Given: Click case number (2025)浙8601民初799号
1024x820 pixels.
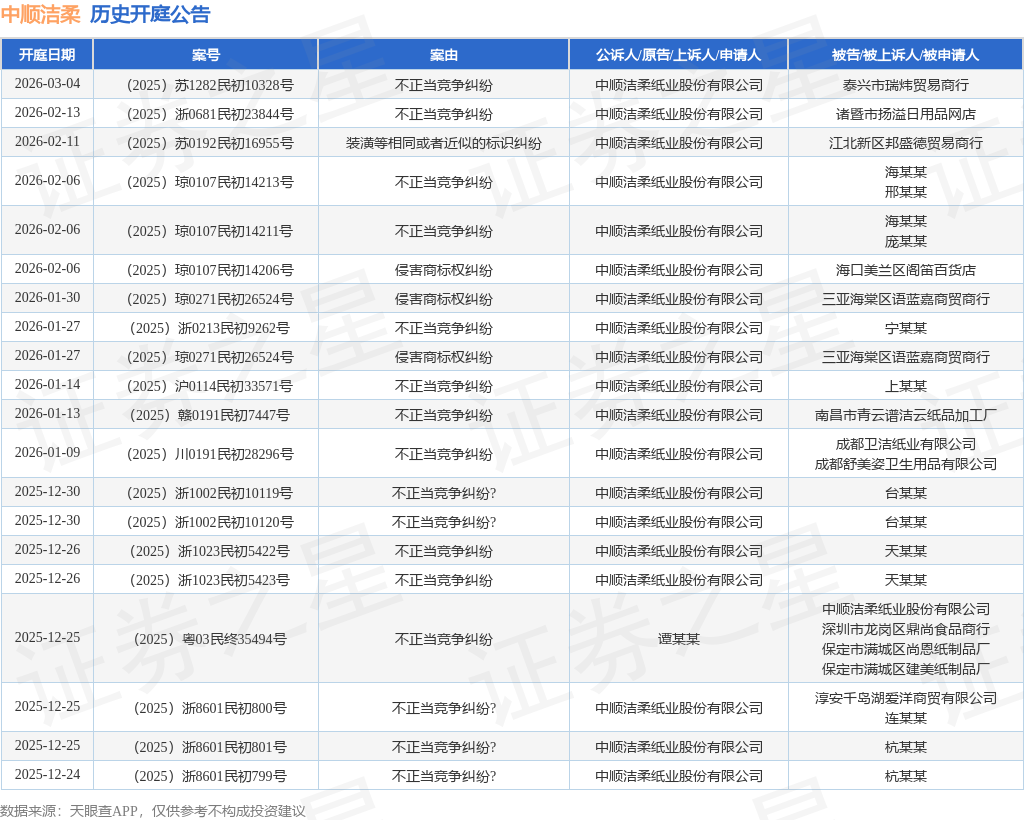Looking at the screenshot, I should coord(210,776).
